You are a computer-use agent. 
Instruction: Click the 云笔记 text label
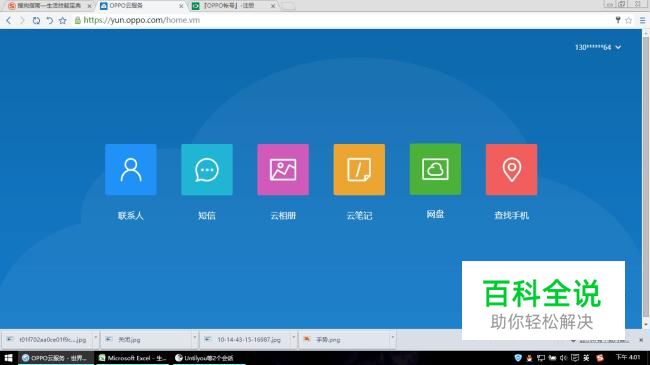[x=359, y=216]
